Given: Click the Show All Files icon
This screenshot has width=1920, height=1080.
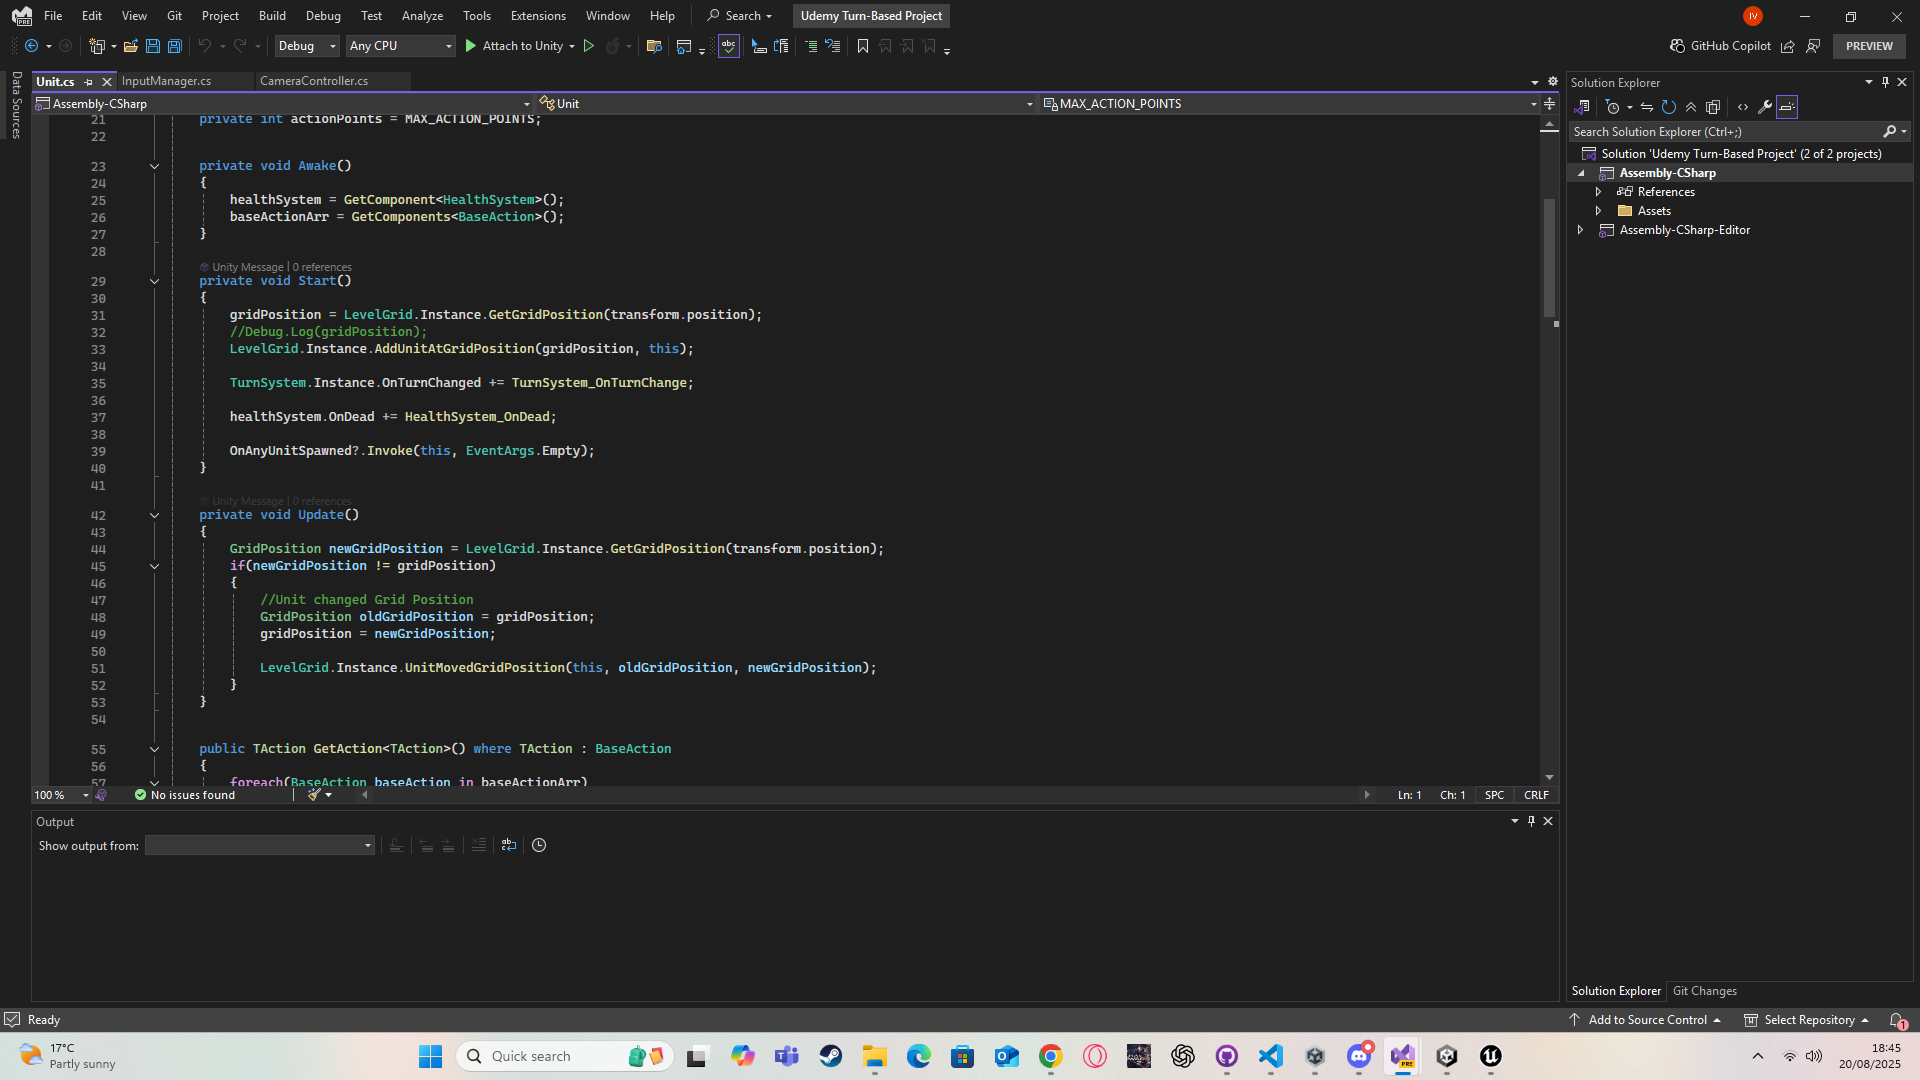Looking at the screenshot, I should (x=1713, y=107).
